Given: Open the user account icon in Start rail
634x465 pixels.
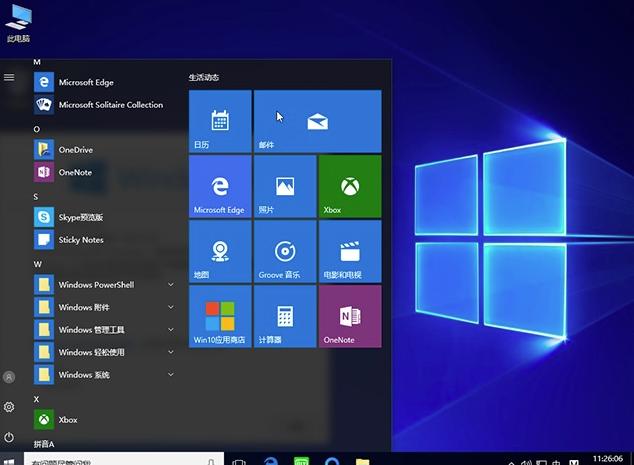Looking at the screenshot, I should (x=9, y=377).
